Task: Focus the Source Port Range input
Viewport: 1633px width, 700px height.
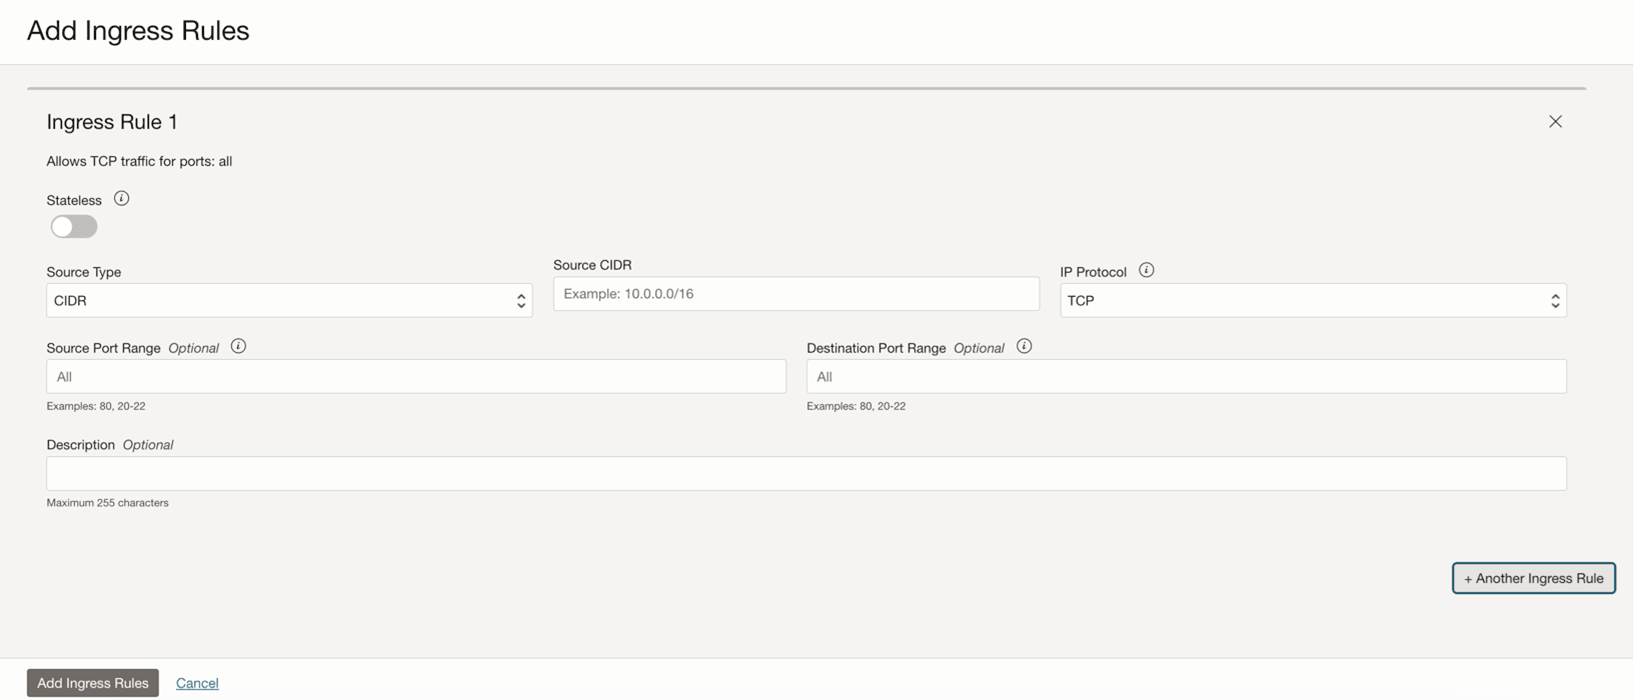Action: pos(416,377)
